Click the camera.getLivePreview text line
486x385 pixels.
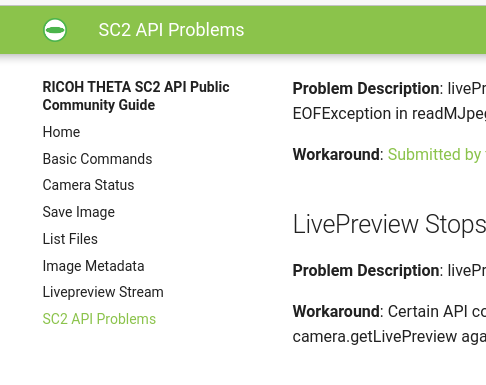389,337
